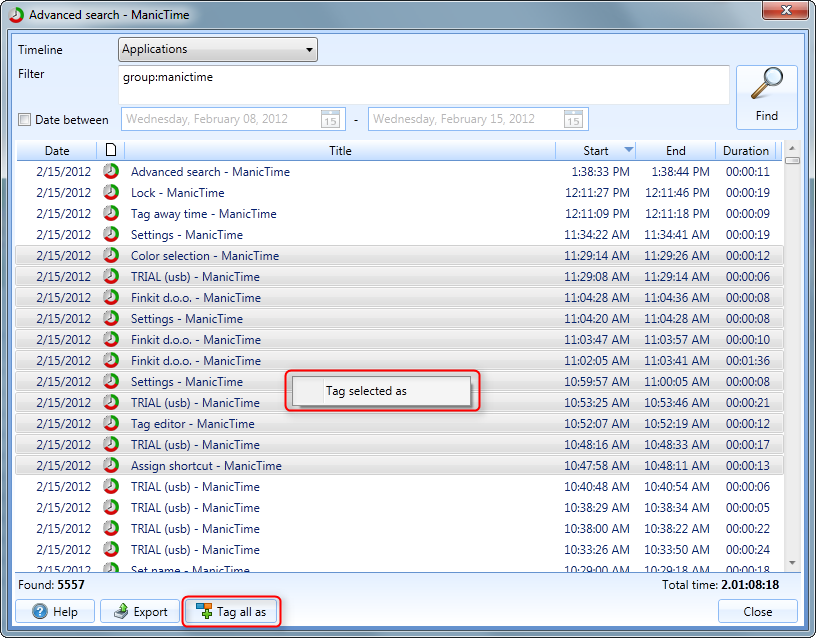Click the Settings row icon starting 11:34:22 AM
Viewport: 816px width, 638px height.
tap(111, 234)
